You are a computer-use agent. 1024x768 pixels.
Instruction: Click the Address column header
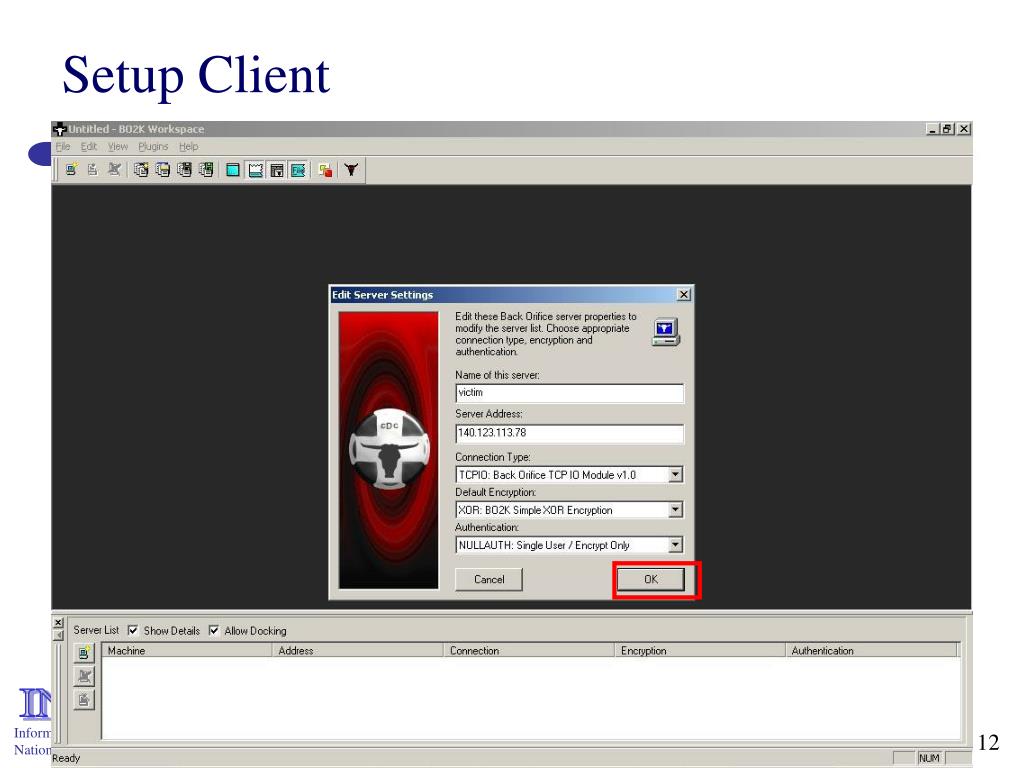(358, 650)
